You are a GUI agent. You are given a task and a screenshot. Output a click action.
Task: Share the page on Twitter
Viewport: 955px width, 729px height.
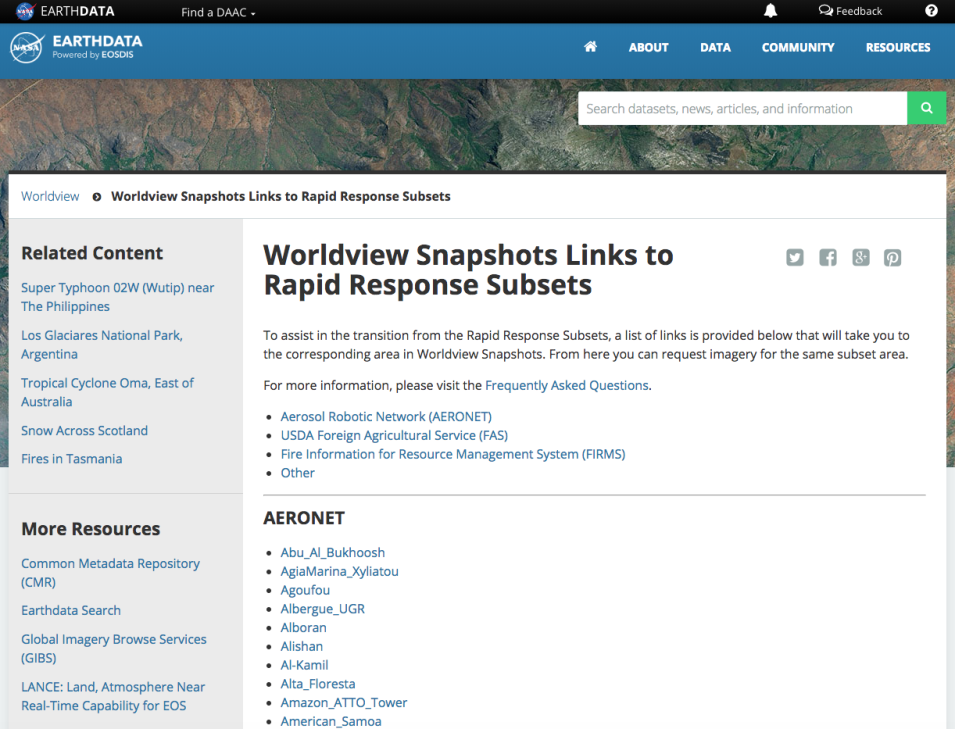(x=795, y=258)
